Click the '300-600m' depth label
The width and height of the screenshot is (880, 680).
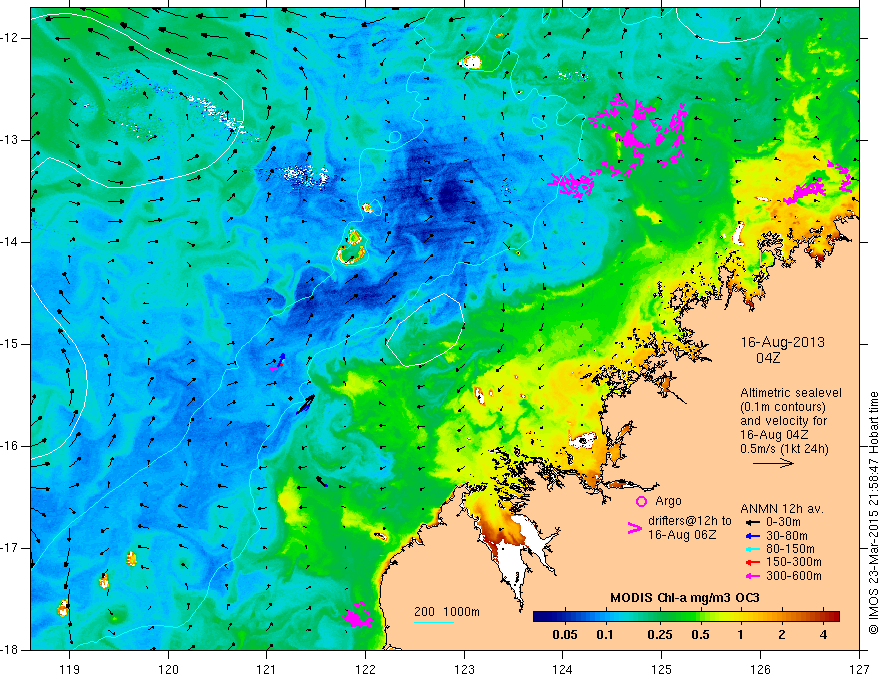tap(794, 576)
